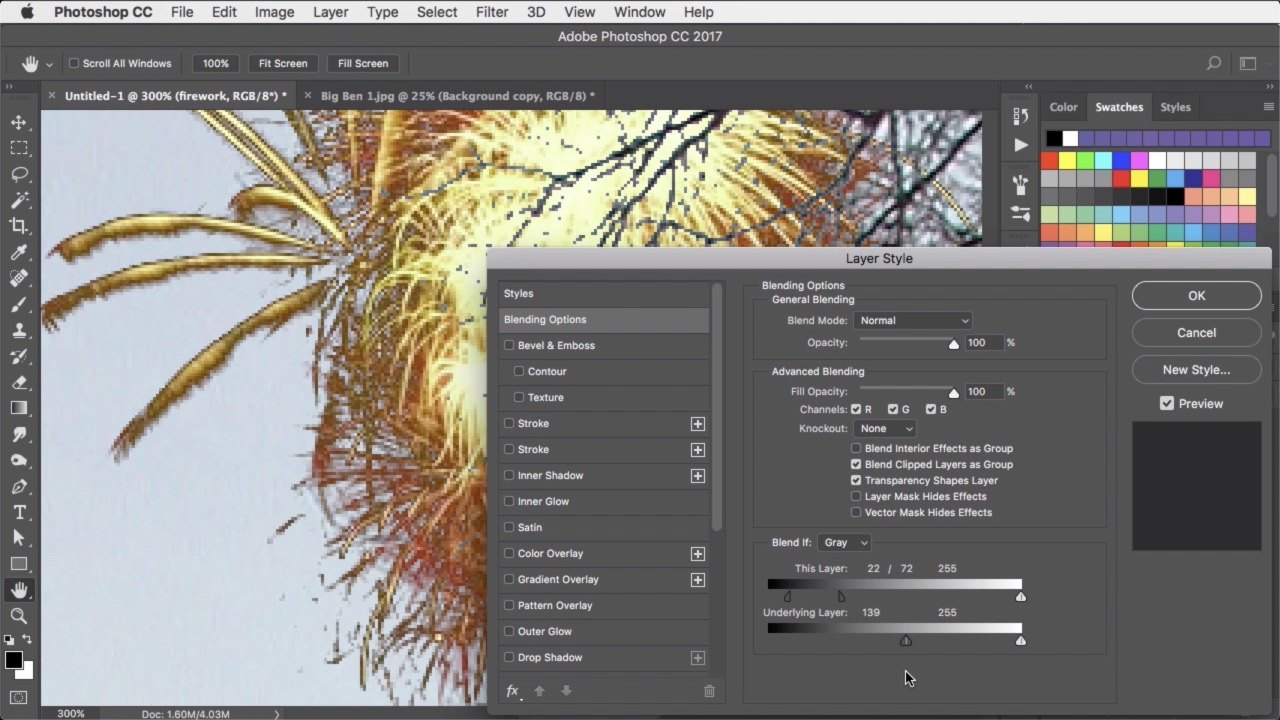The image size is (1280, 720).
Task: Open the Swatches panel menu
Action: [x=1269, y=107]
